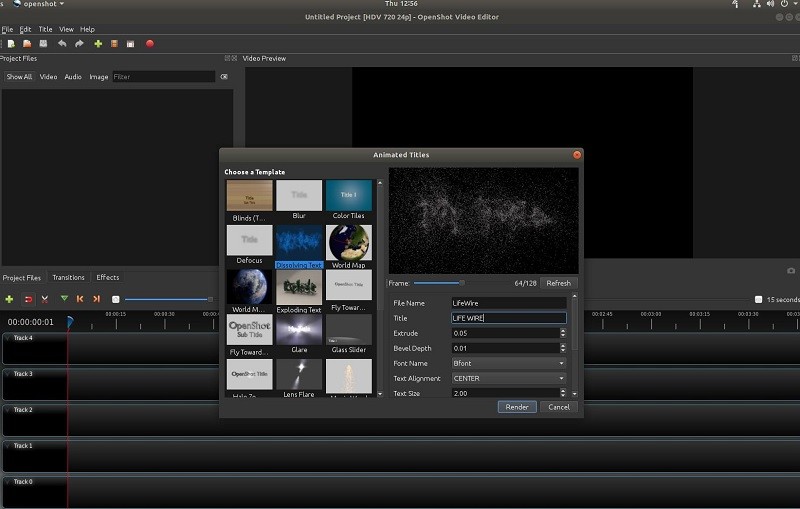The image size is (800, 509).
Task: Choose the Color Tiles template
Action: click(349, 195)
